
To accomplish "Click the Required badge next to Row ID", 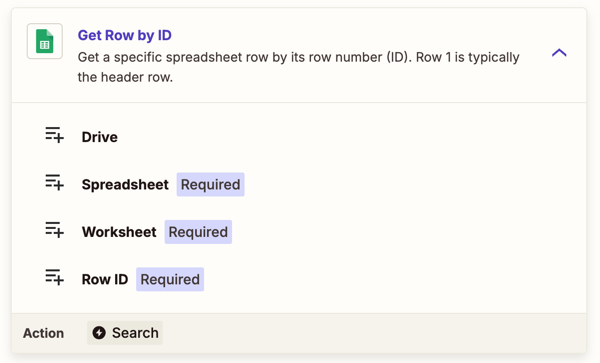I will pyautogui.click(x=170, y=279).
